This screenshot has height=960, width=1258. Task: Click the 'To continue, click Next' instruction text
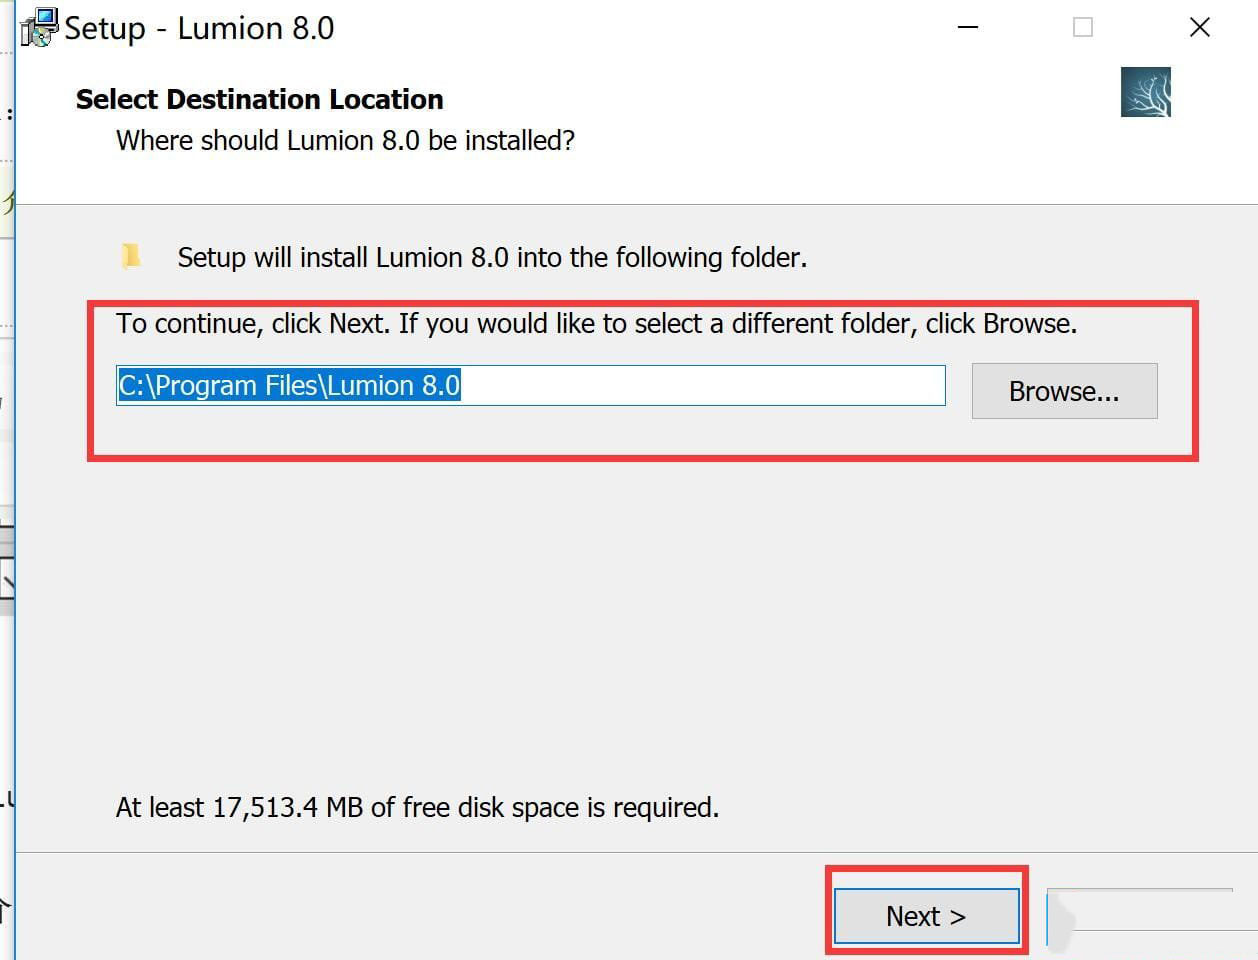click(595, 323)
